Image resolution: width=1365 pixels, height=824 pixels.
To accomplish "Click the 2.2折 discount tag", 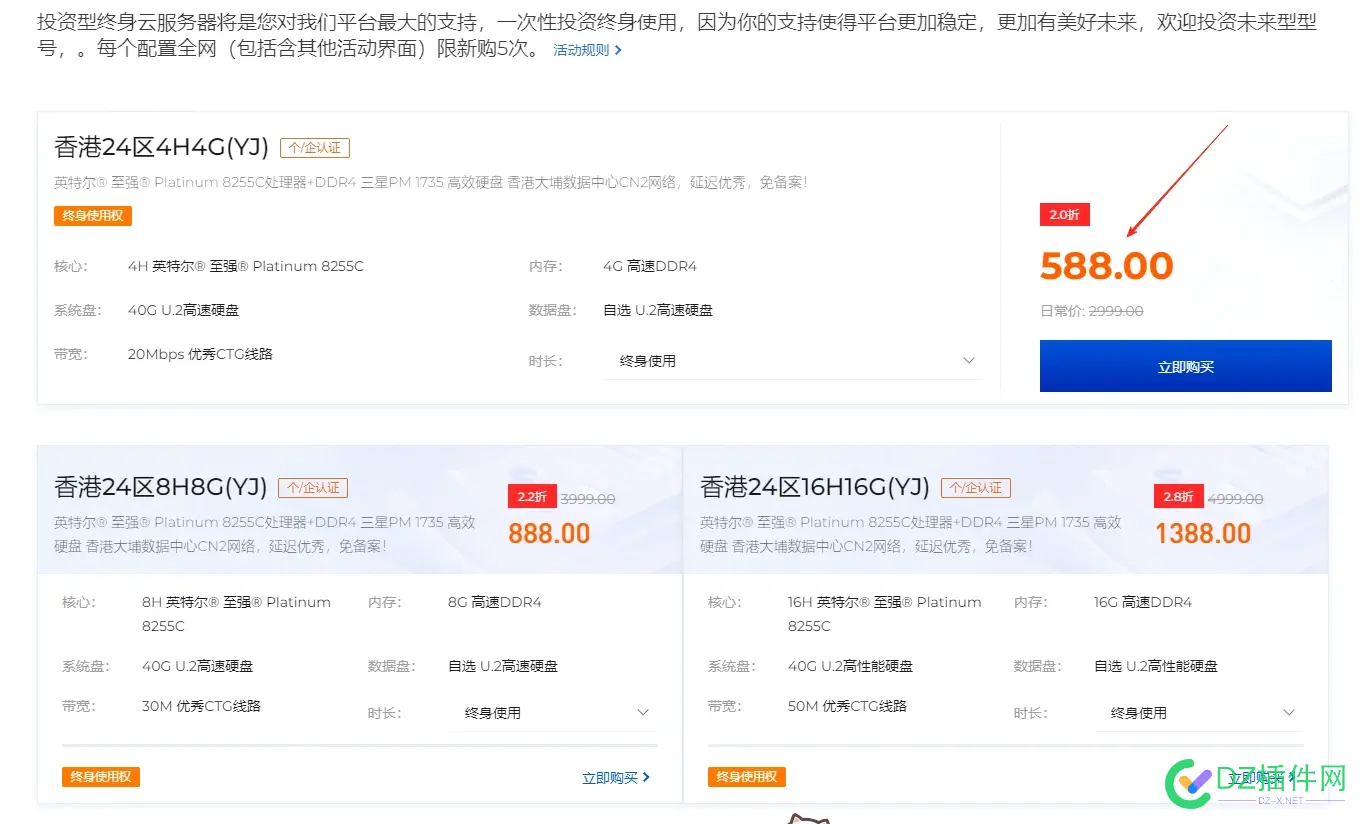I will pos(532,497).
